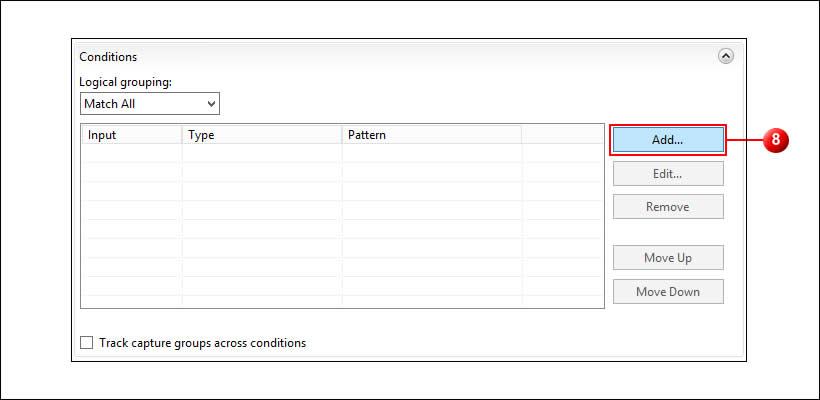Click the Remove button

point(667,207)
